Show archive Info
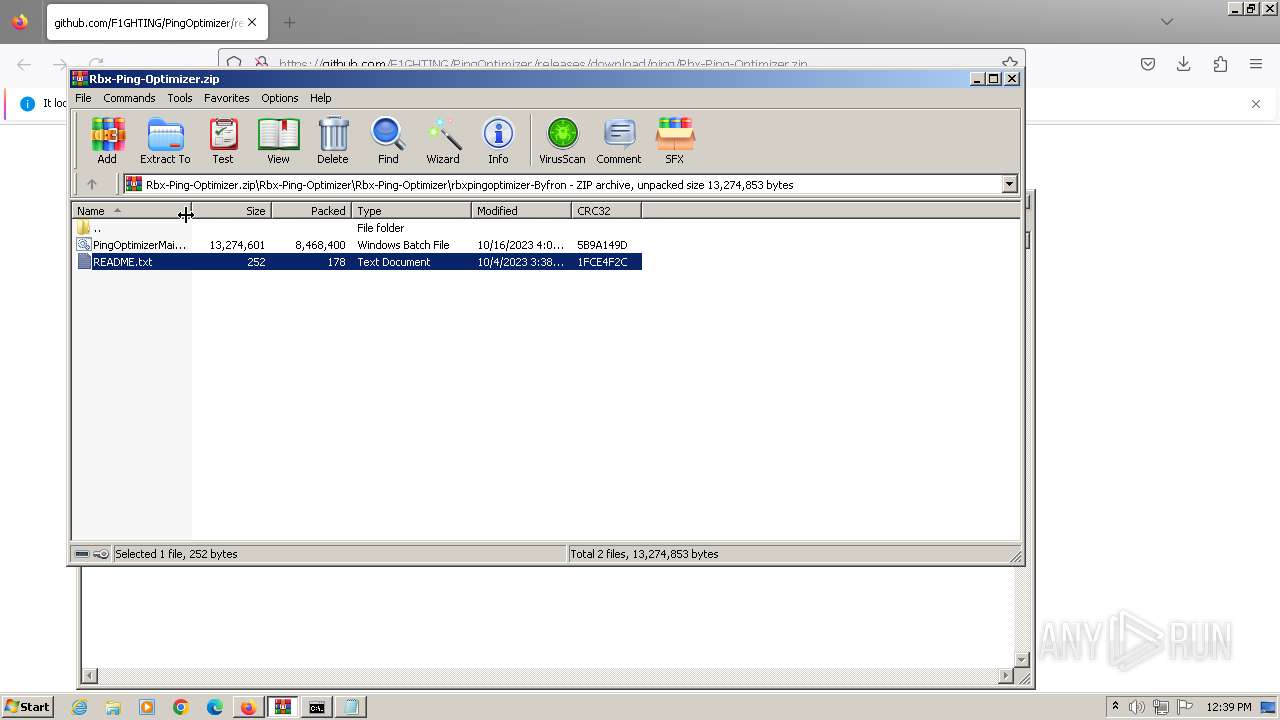The image size is (1280, 720). [498, 140]
